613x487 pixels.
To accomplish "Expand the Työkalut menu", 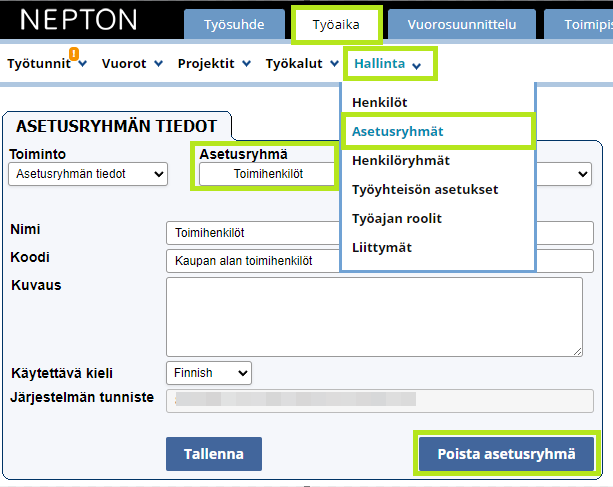I will 302,63.
